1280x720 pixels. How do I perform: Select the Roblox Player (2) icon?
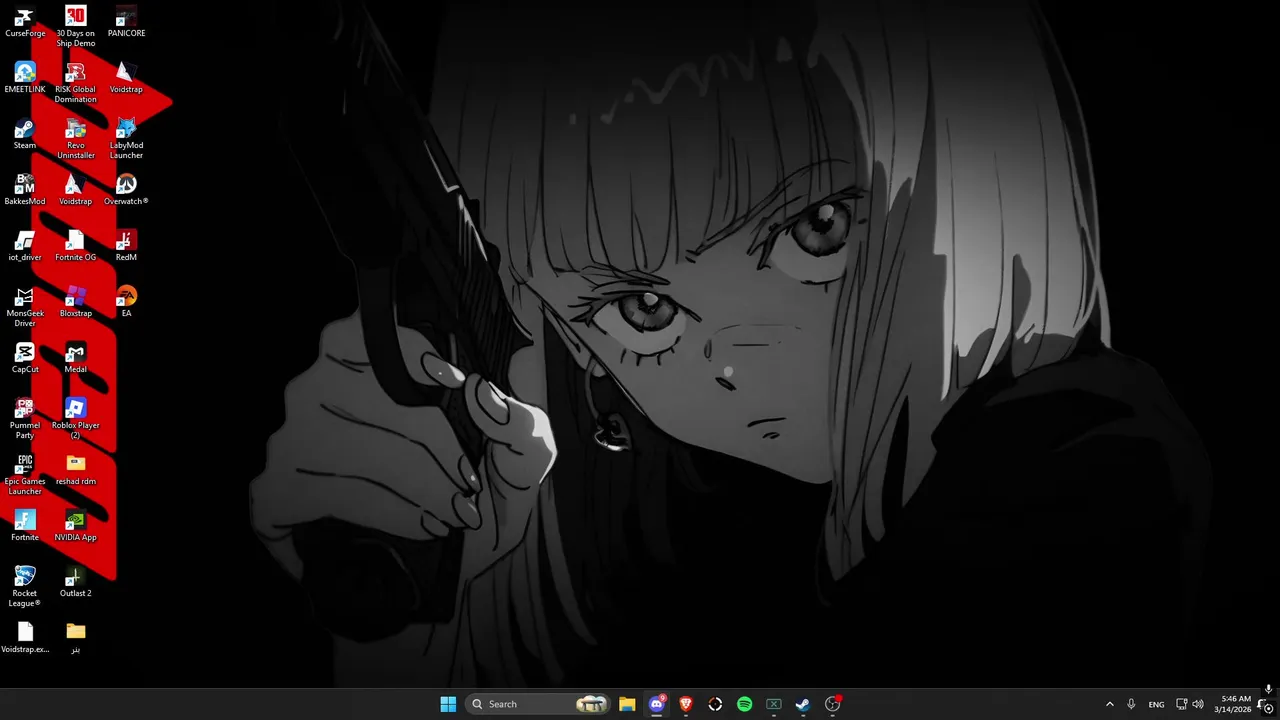click(76, 419)
